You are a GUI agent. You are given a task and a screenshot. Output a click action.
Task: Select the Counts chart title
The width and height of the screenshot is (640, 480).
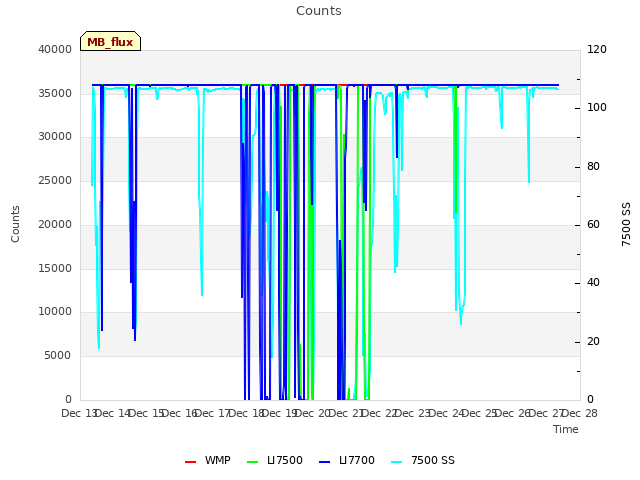(x=319, y=11)
